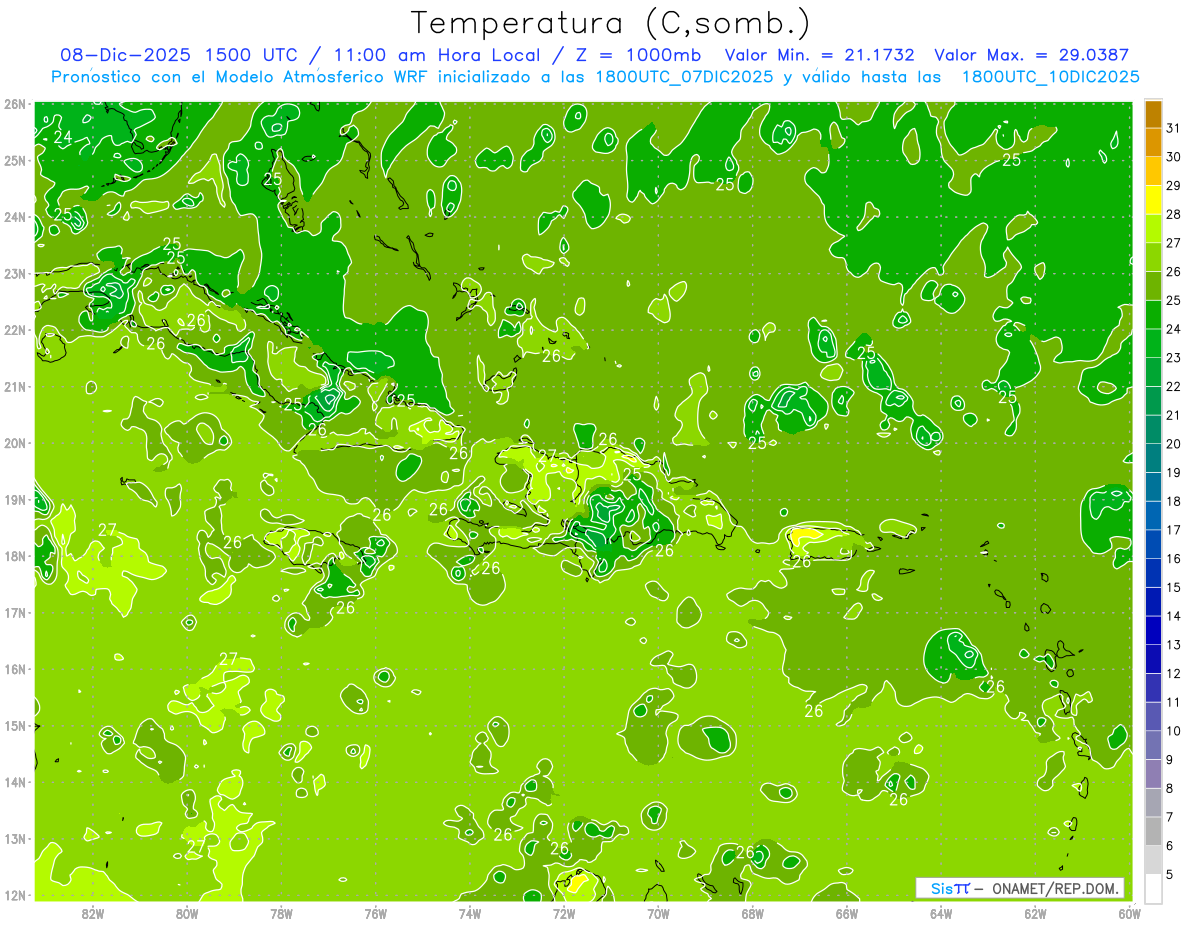The image size is (1200, 927).
Task: Click 'Valor Min. = 21.1732' text
Action: click(819, 55)
